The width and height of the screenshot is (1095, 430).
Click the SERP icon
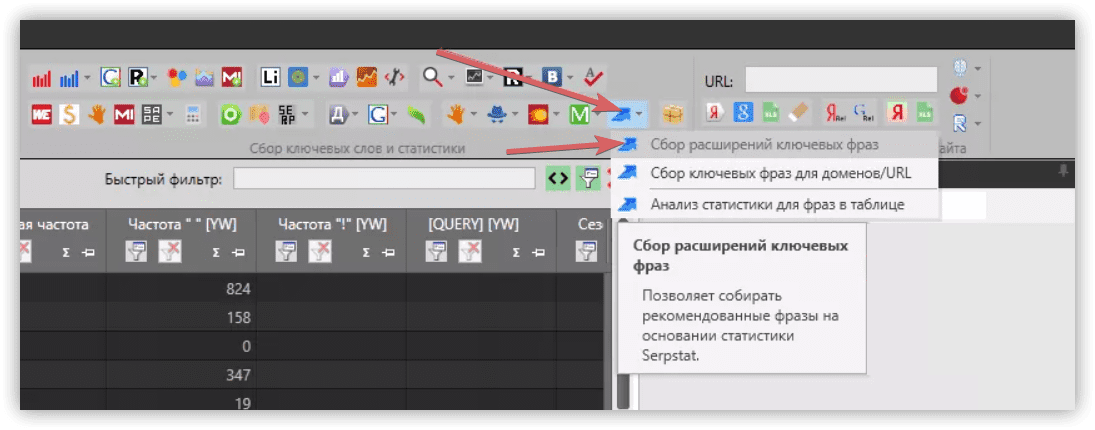click(287, 114)
